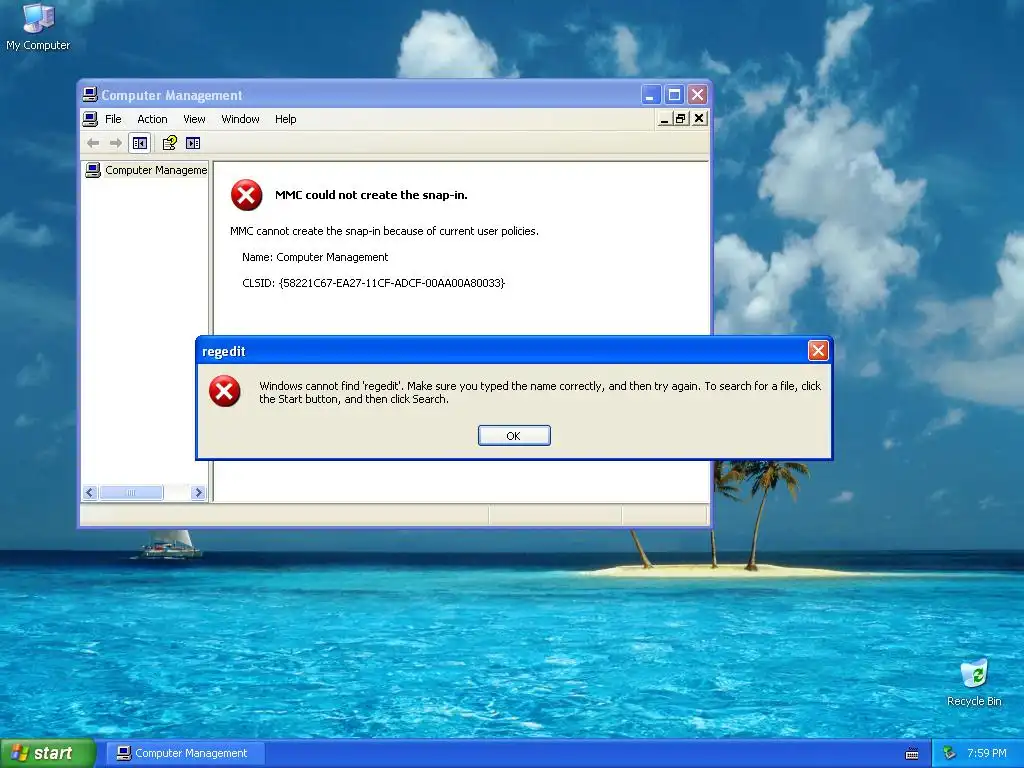Viewport: 1024px width, 768px height.
Task: Click the tree pane scroll left arrow
Action: tap(90, 492)
